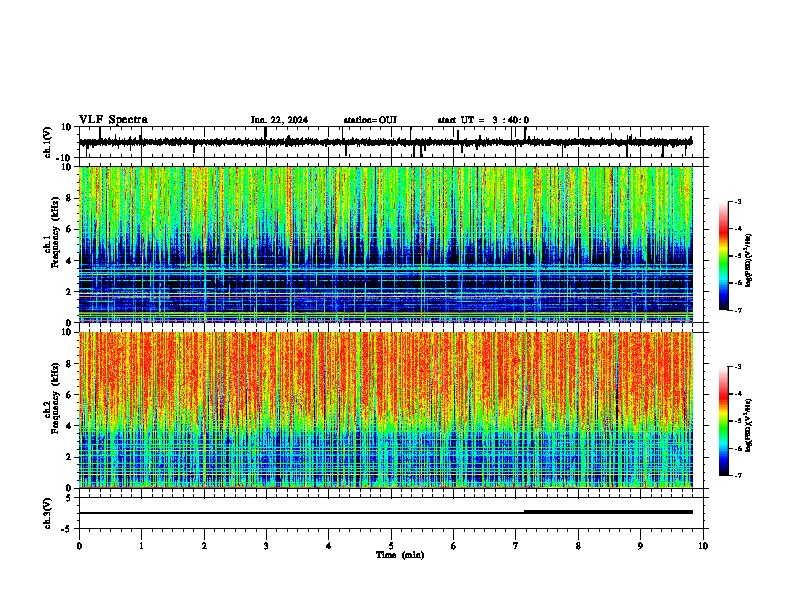Click the ch.1 colorbar's "-3" top value
Viewport: 792px width, 612px height.
pos(737,201)
